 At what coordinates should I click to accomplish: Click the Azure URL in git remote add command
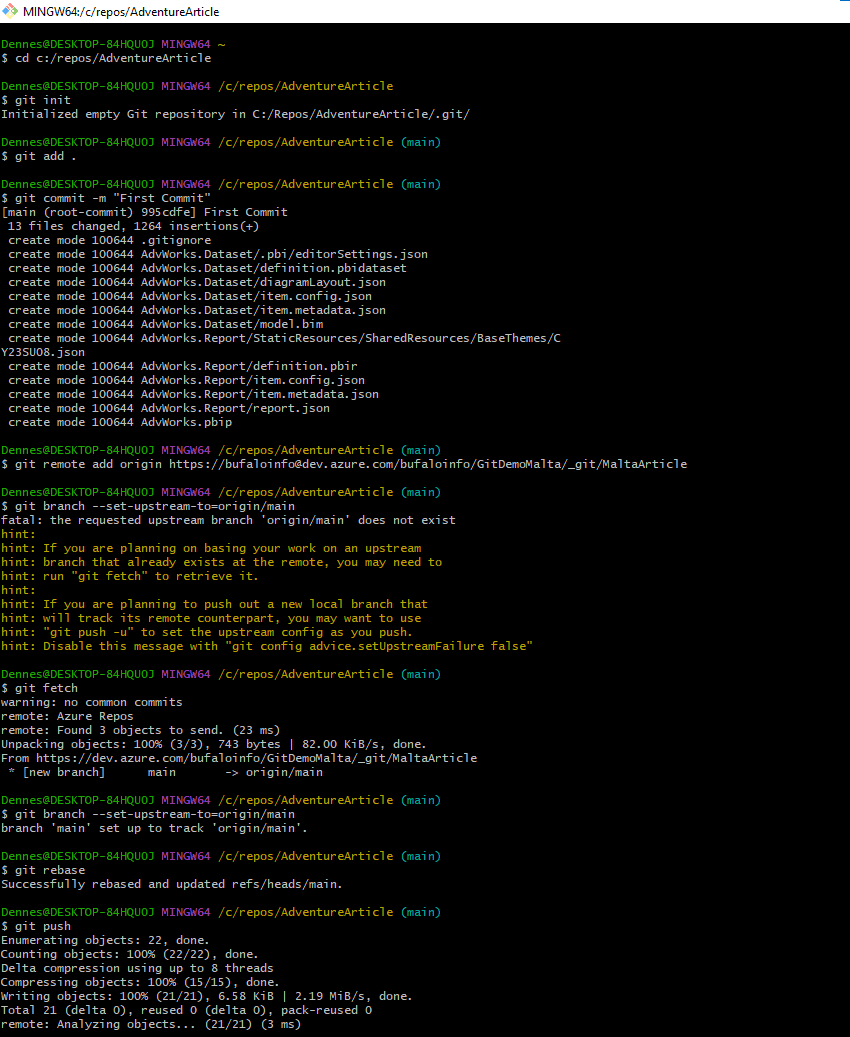[439, 464]
